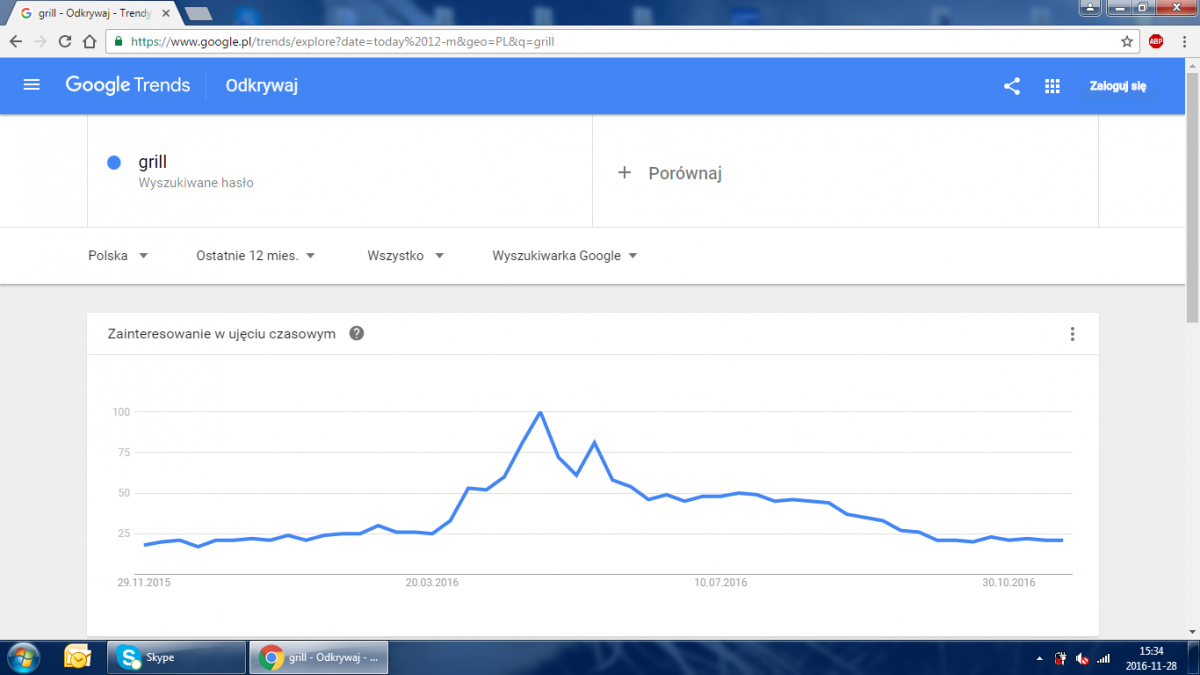The image size is (1200, 675).
Task: Bookmark page with the star icon
Action: click(x=1127, y=42)
